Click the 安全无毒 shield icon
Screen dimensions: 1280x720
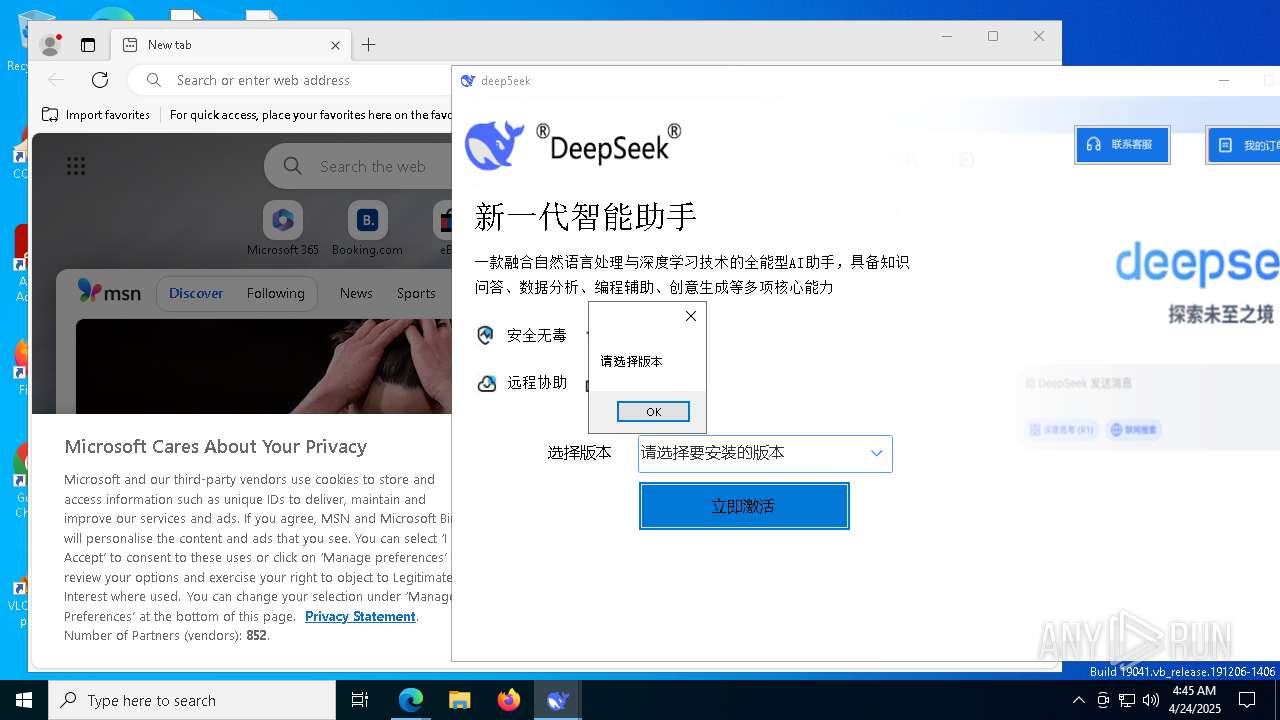click(486, 335)
